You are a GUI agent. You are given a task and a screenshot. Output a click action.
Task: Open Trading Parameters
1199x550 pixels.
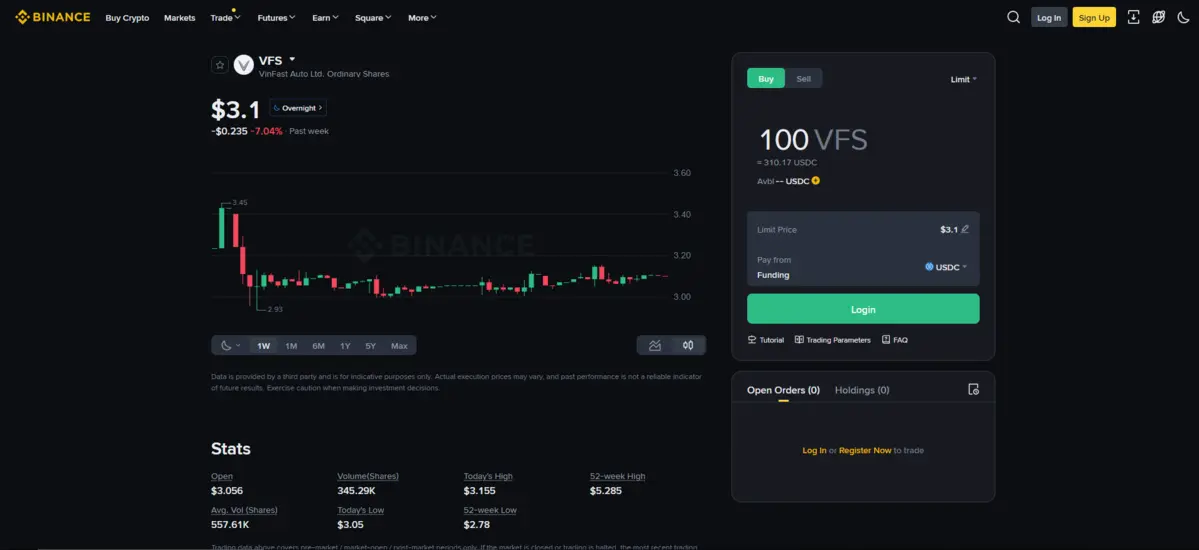pyautogui.click(x=833, y=340)
